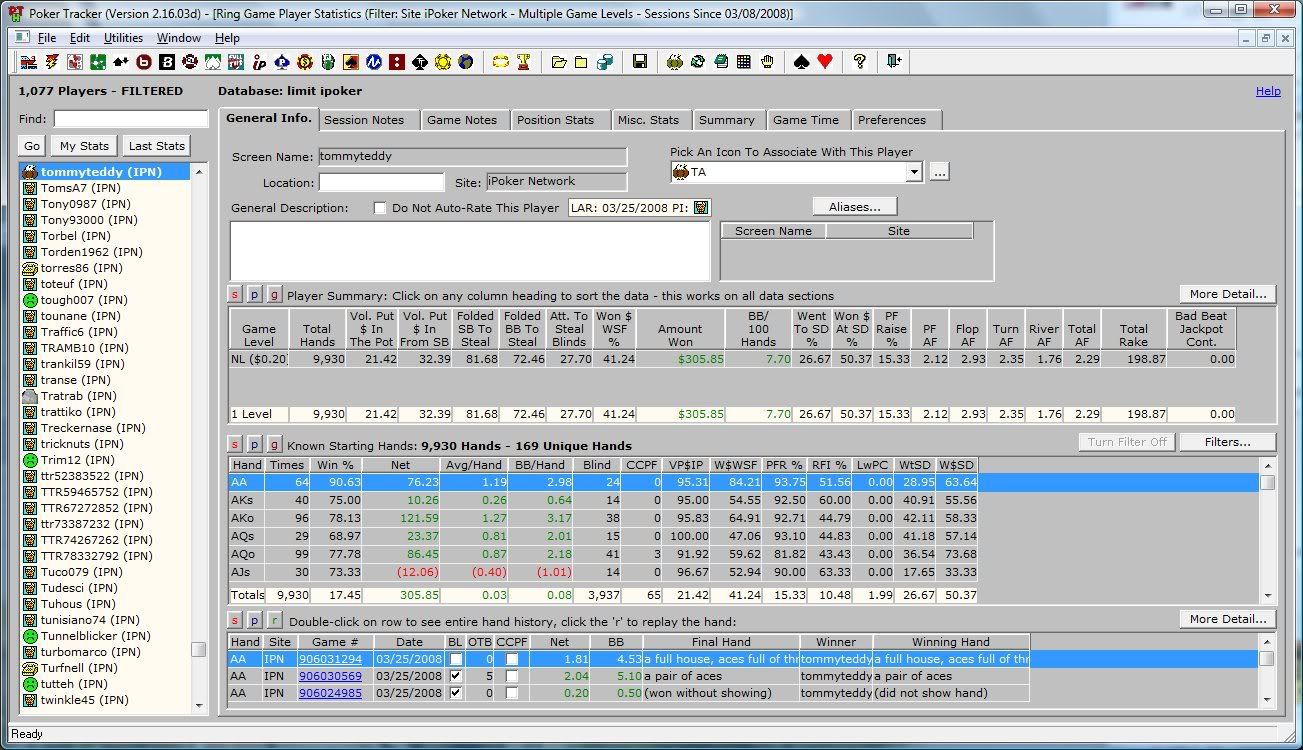Viewport: 1303px width, 750px height.
Task: Click the database cylinders toolbar icon
Action: click(x=606, y=62)
